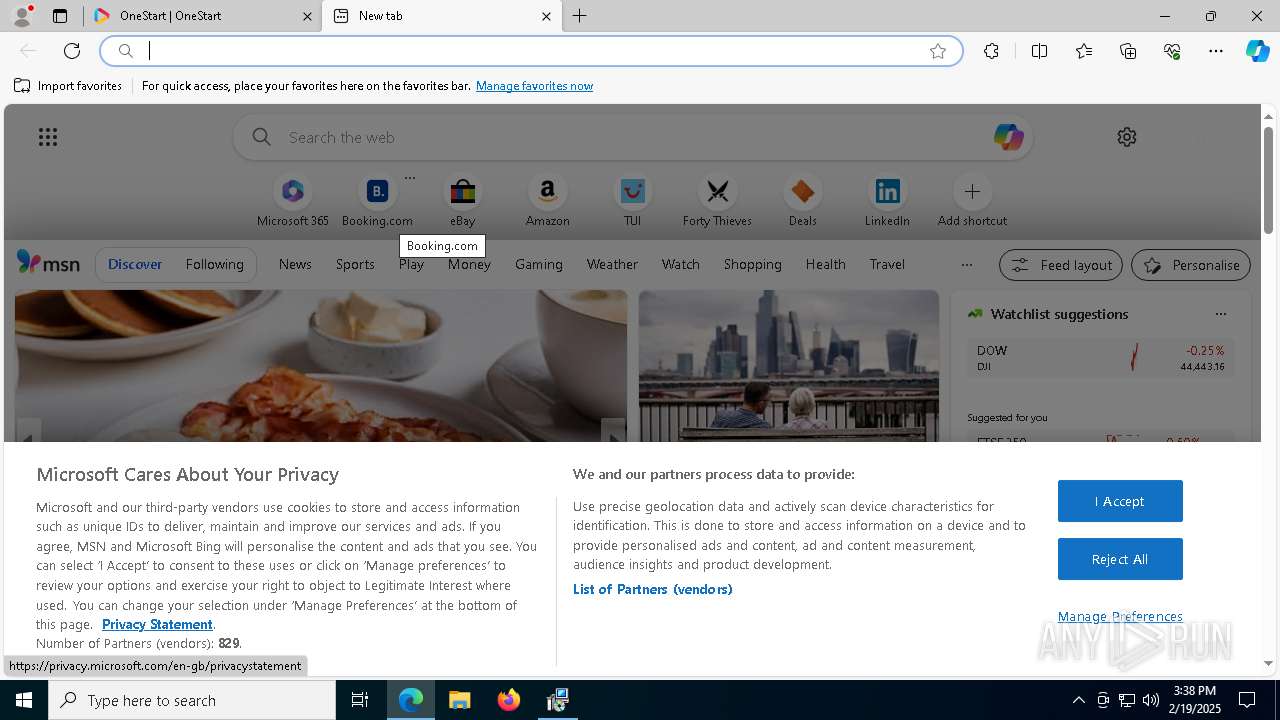This screenshot has width=1280, height=720.
Task: Add this page to favorites star
Action: [x=938, y=51]
